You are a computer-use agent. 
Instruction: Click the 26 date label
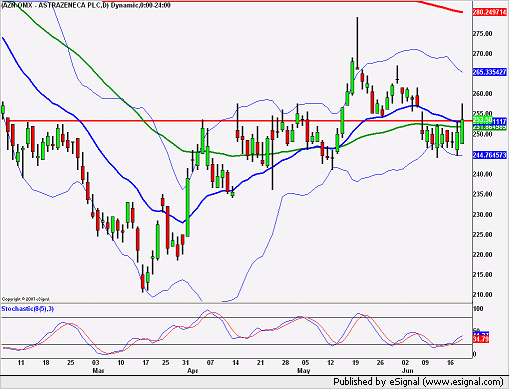380,363
